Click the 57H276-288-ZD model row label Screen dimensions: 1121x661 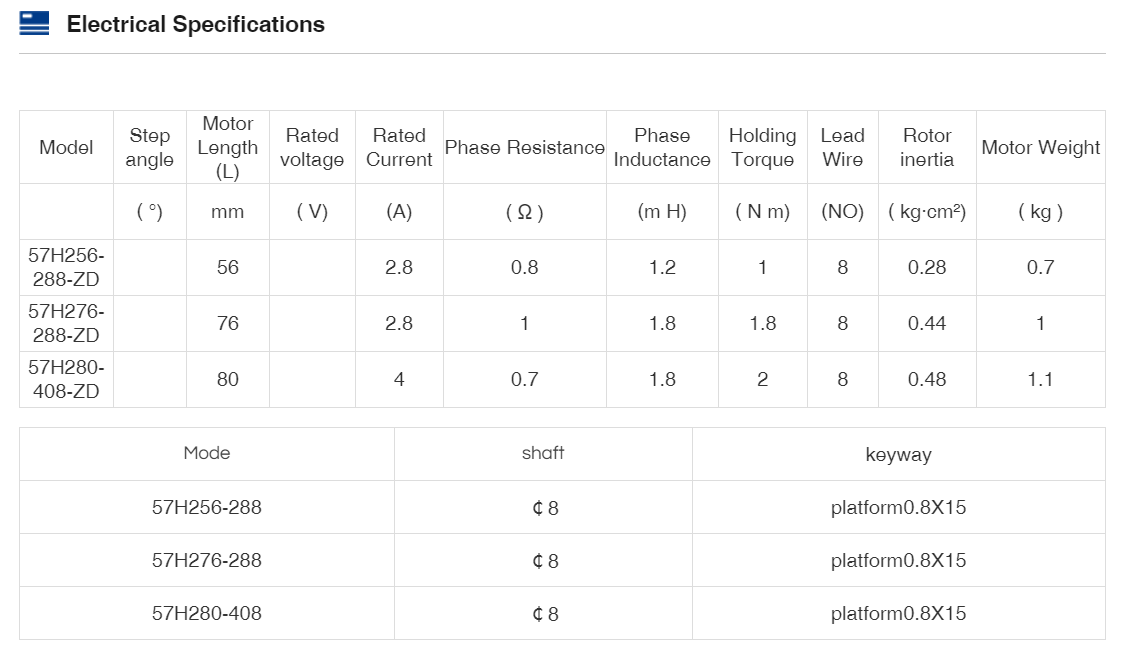pyautogui.click(x=66, y=324)
